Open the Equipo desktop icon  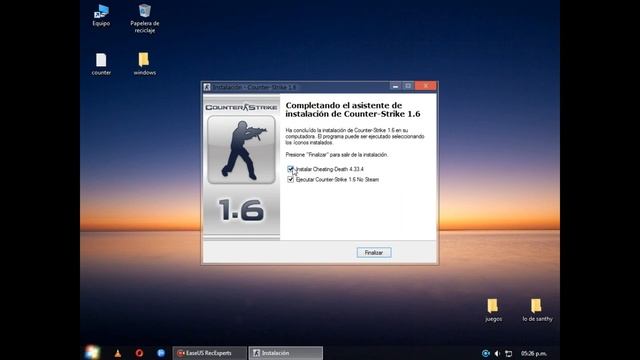pyautogui.click(x=101, y=16)
